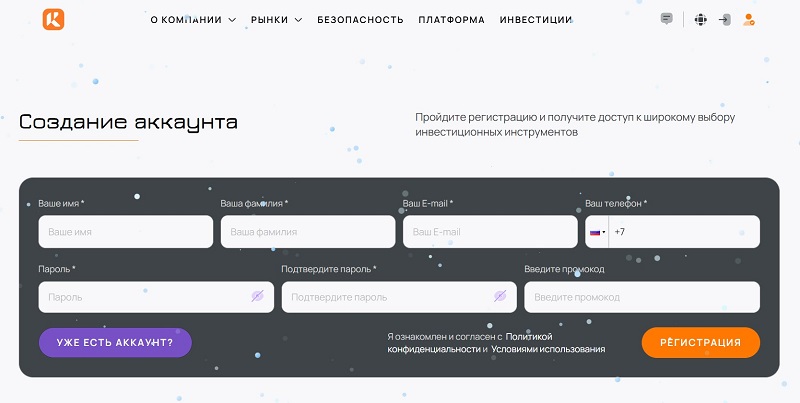
Task: Open the БЕЗОПАСНОСТЬ menu item
Action: click(x=360, y=20)
